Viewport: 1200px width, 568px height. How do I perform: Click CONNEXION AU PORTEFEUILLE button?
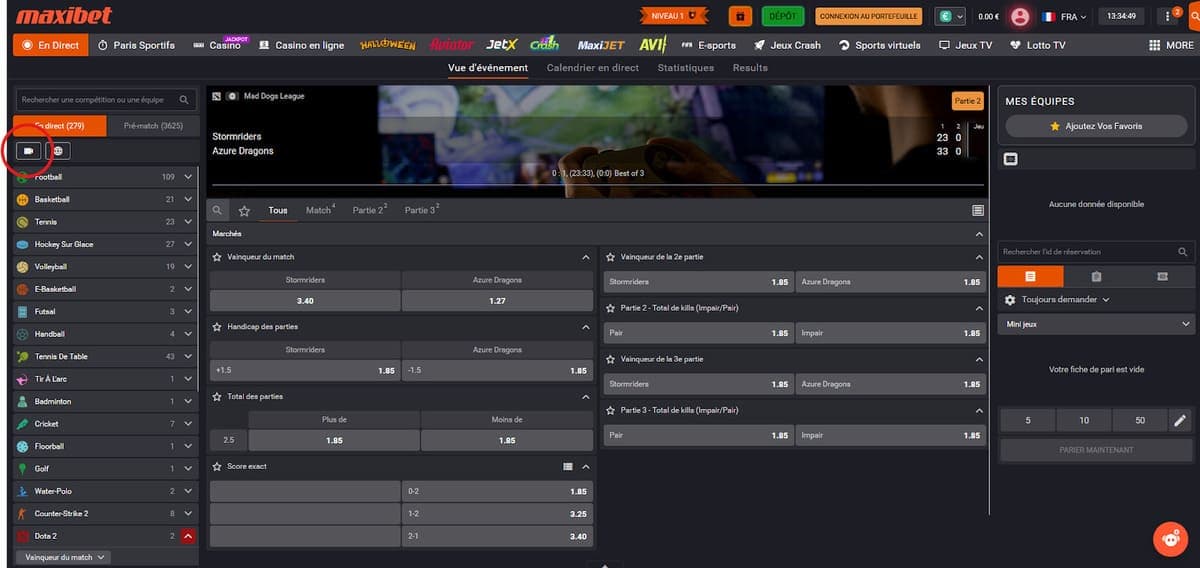coord(868,16)
